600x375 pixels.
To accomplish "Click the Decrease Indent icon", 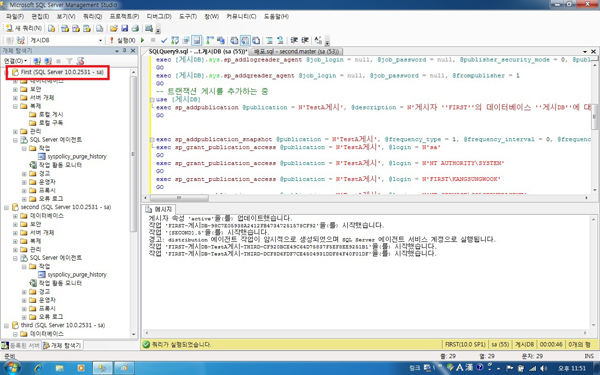I will [x=294, y=40].
